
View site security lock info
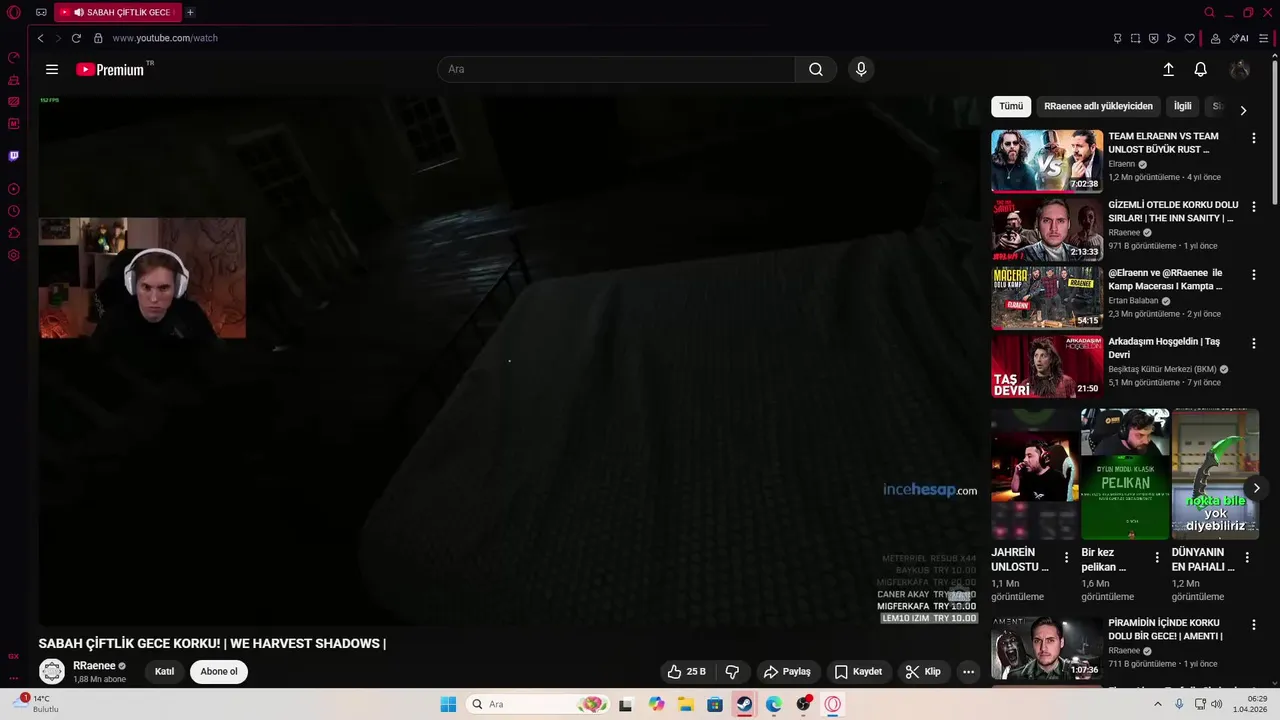coord(98,38)
